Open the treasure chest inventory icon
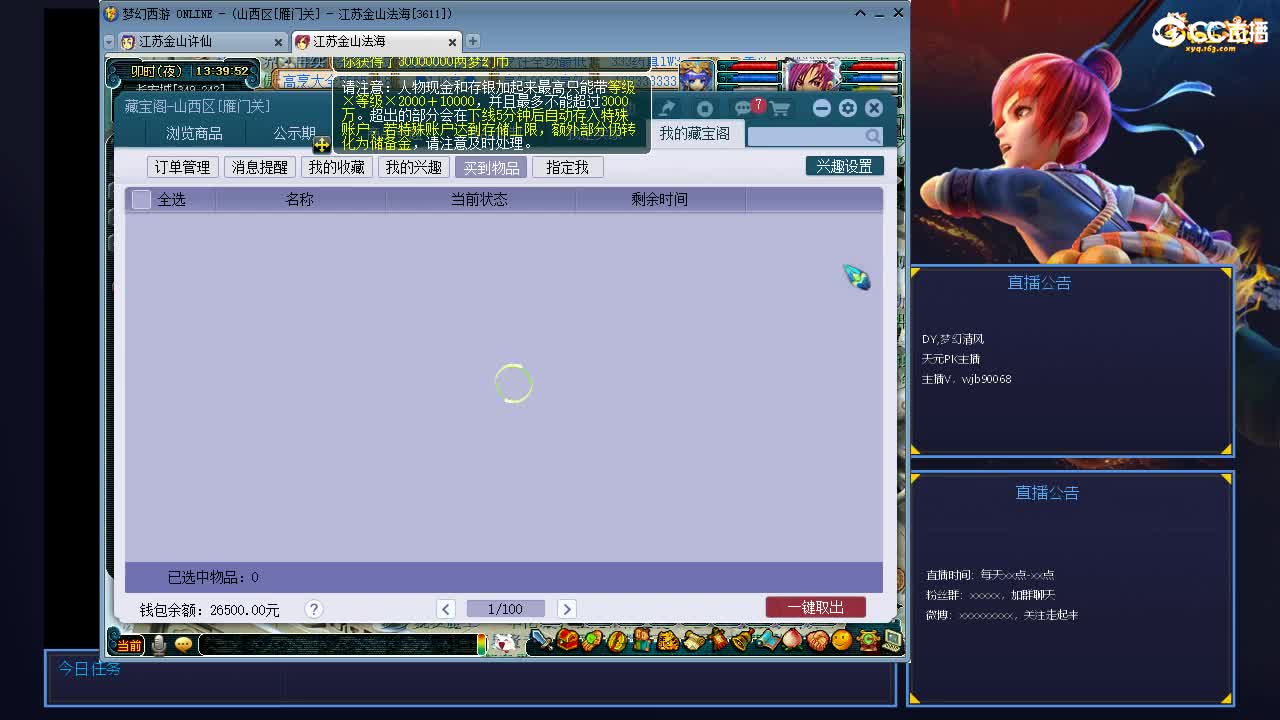Screen dimensions: 1280x720 pyautogui.click(x=568, y=640)
